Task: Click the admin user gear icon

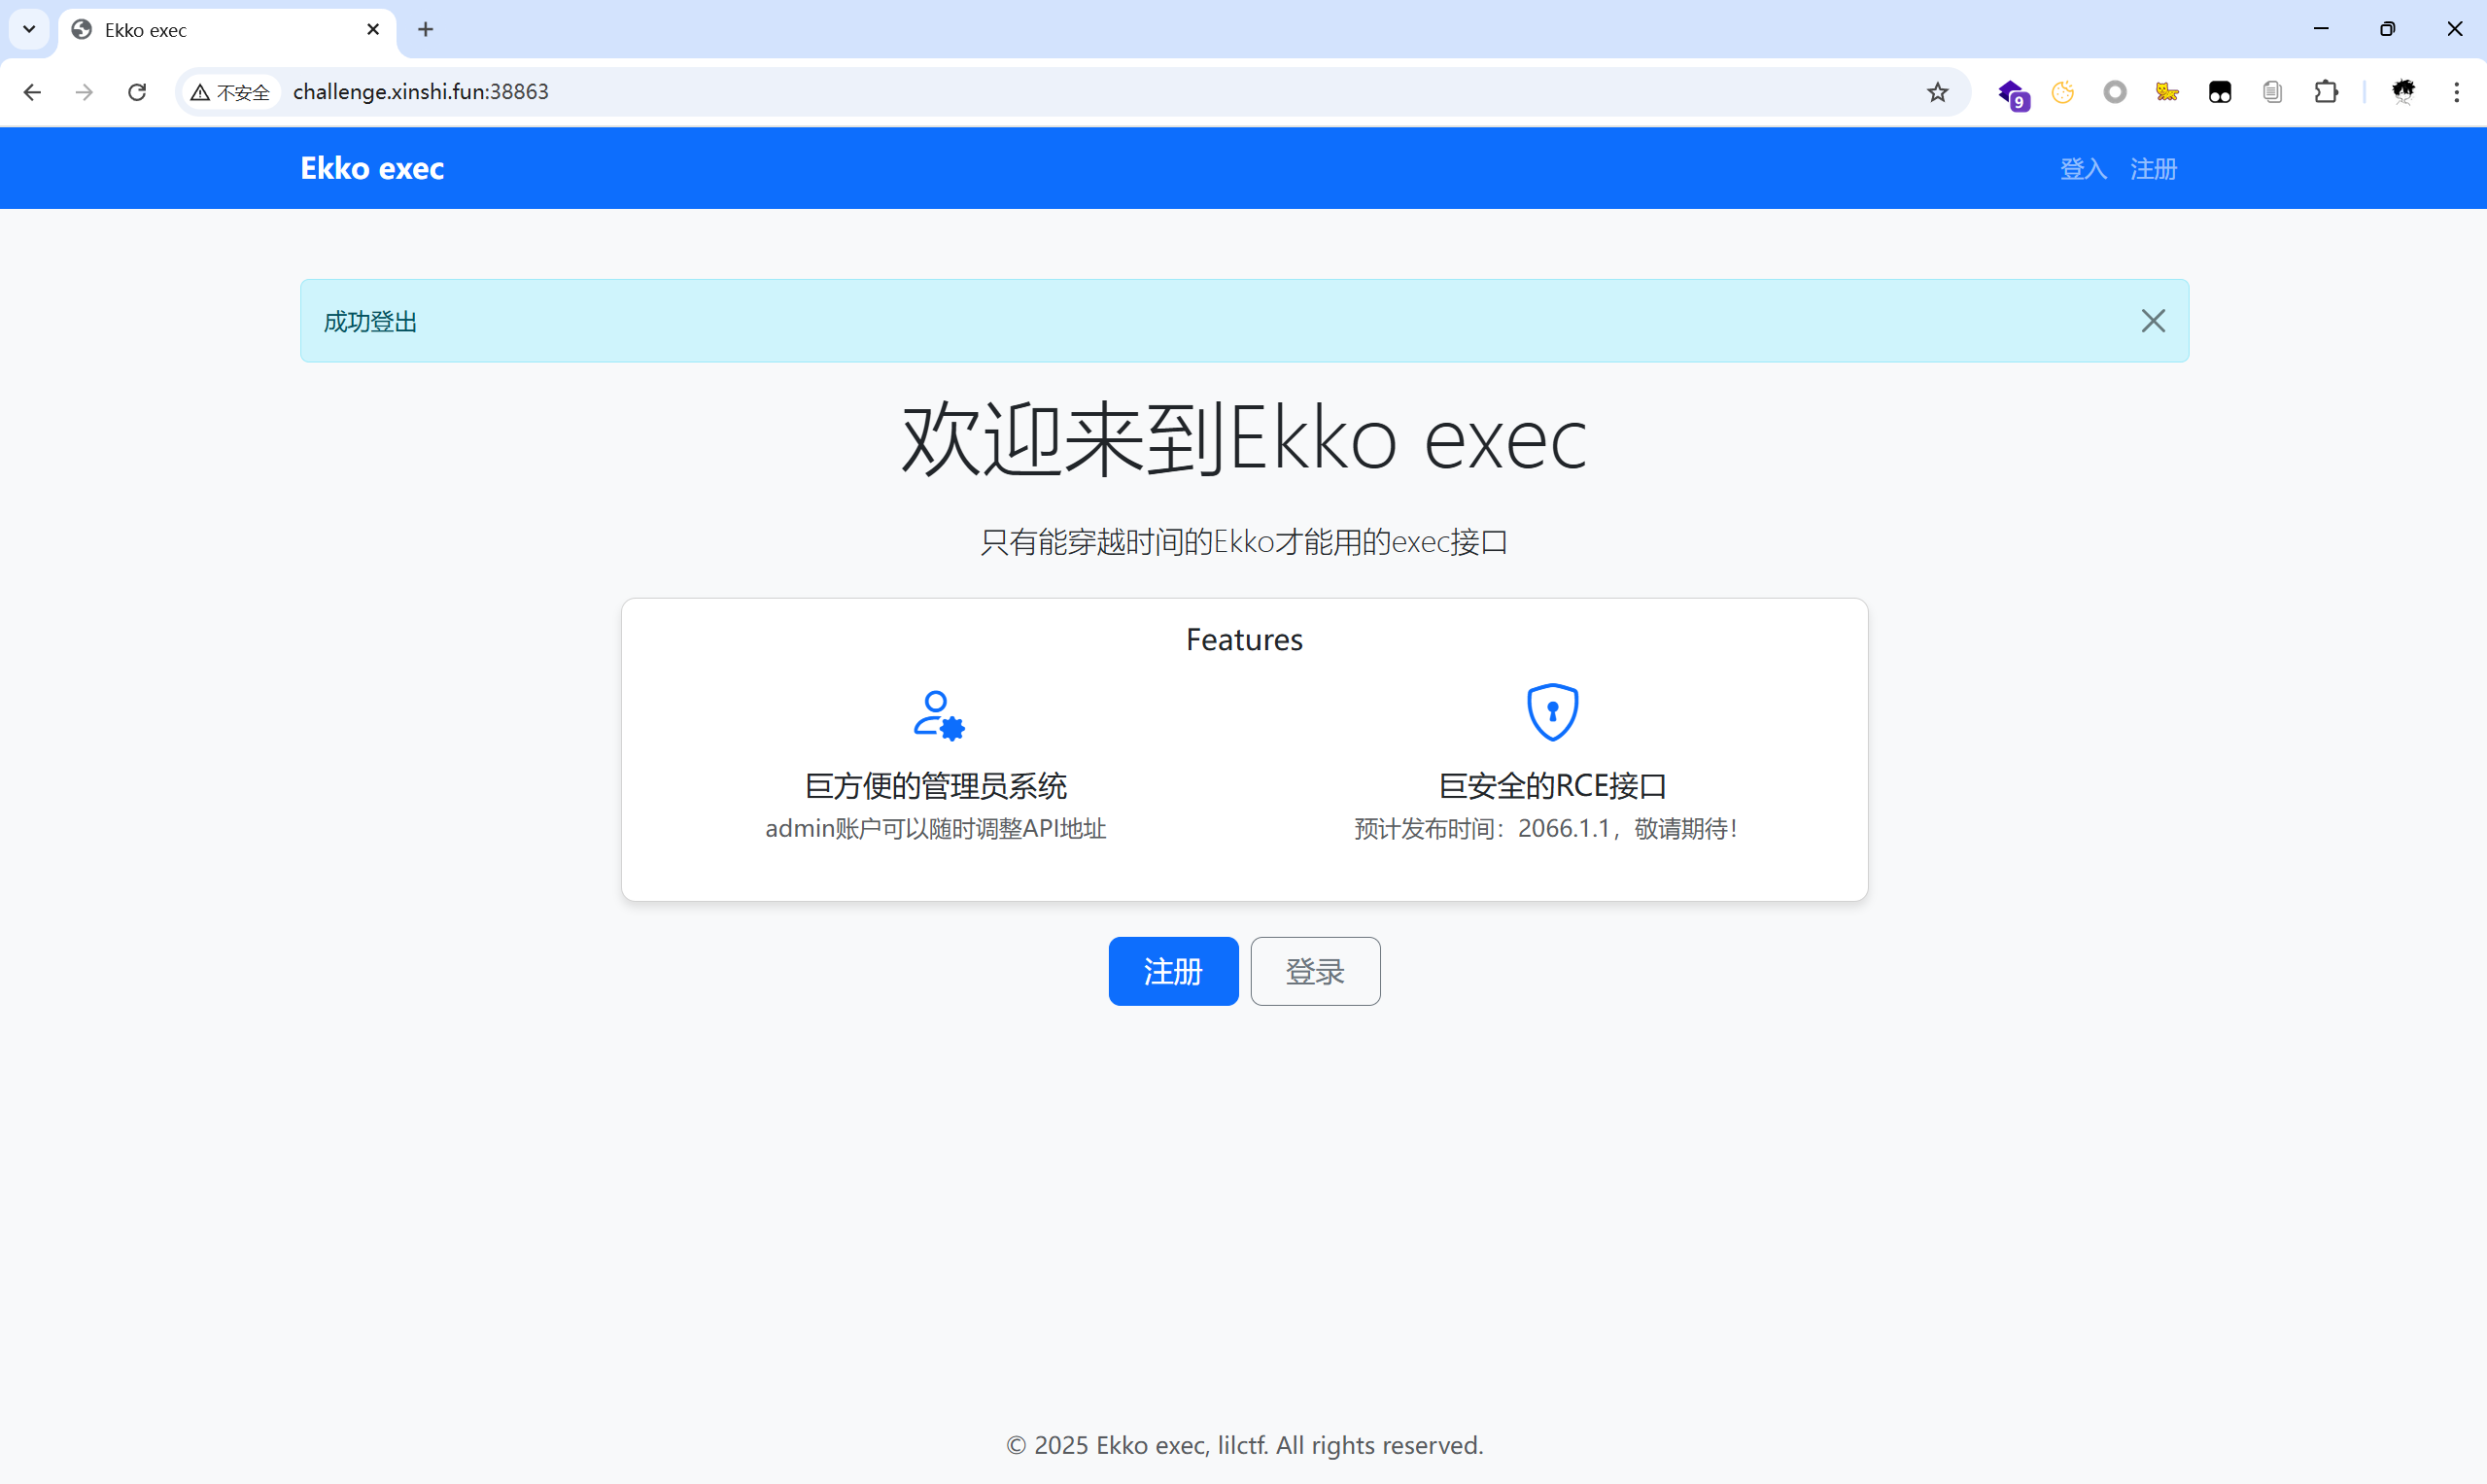Action: coord(937,715)
